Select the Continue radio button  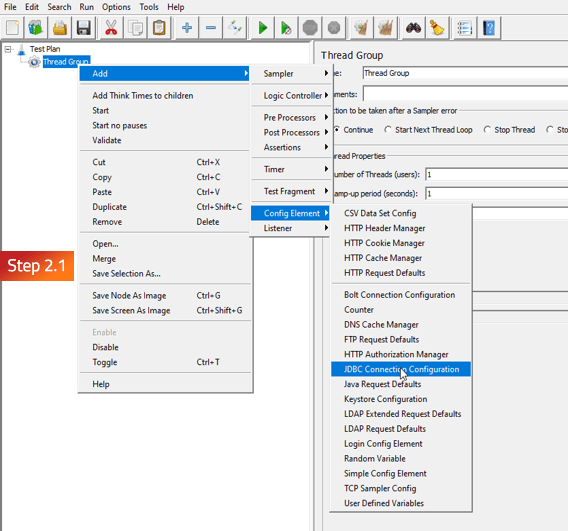(337, 129)
